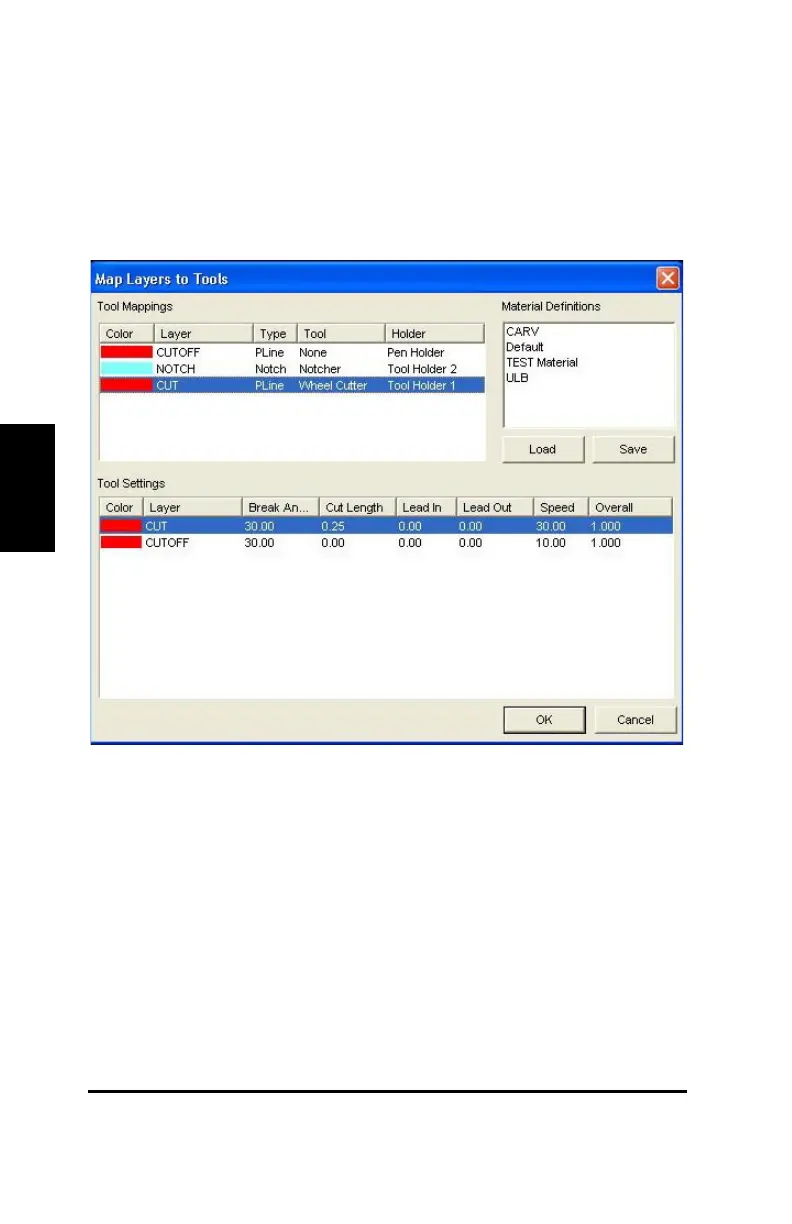Close the Map Layers to Tools dialog
The image size is (792, 1224).
667,278
